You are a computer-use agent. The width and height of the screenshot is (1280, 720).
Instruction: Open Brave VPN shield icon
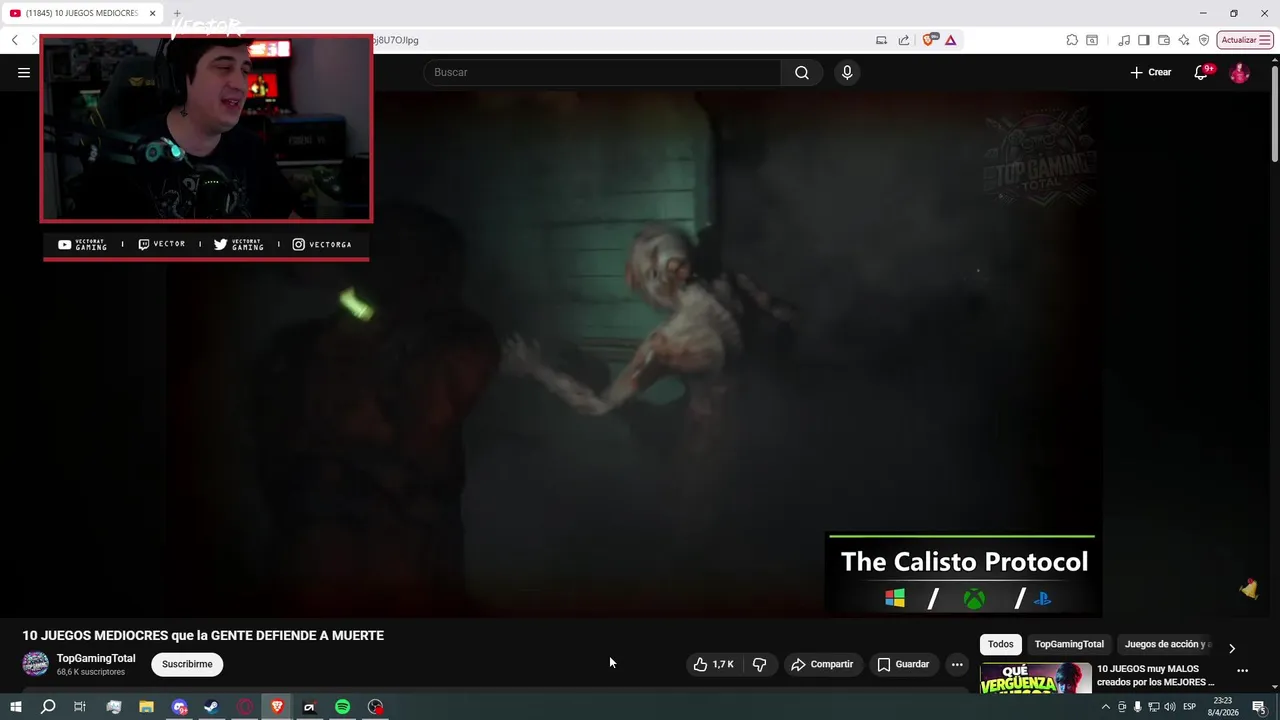[x=1204, y=40]
